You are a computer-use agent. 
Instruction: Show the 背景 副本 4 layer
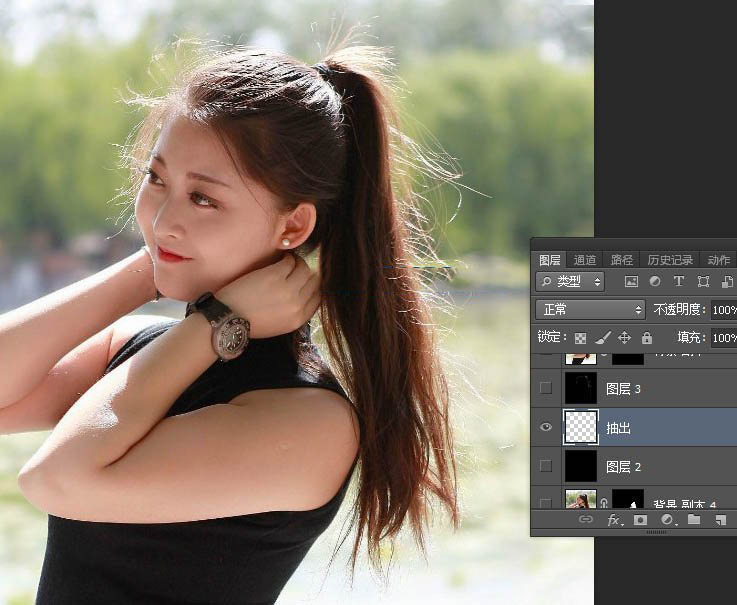pyautogui.click(x=546, y=503)
